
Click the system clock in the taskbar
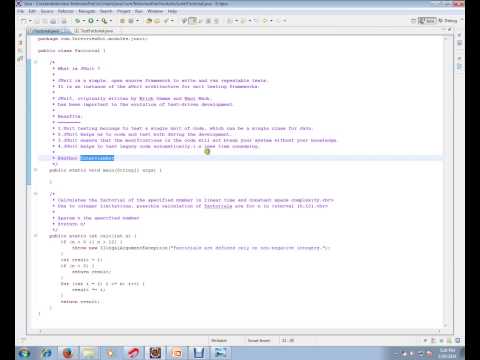point(447,353)
